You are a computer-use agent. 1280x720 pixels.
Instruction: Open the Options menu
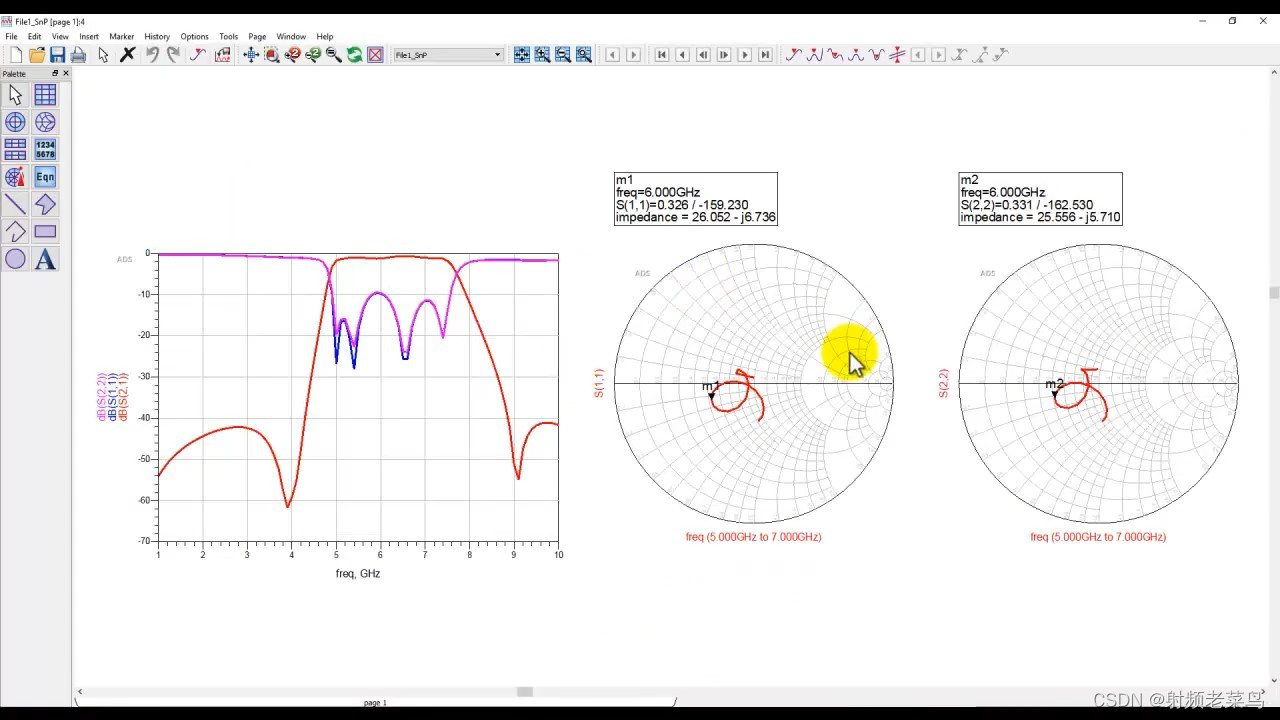coord(194,36)
